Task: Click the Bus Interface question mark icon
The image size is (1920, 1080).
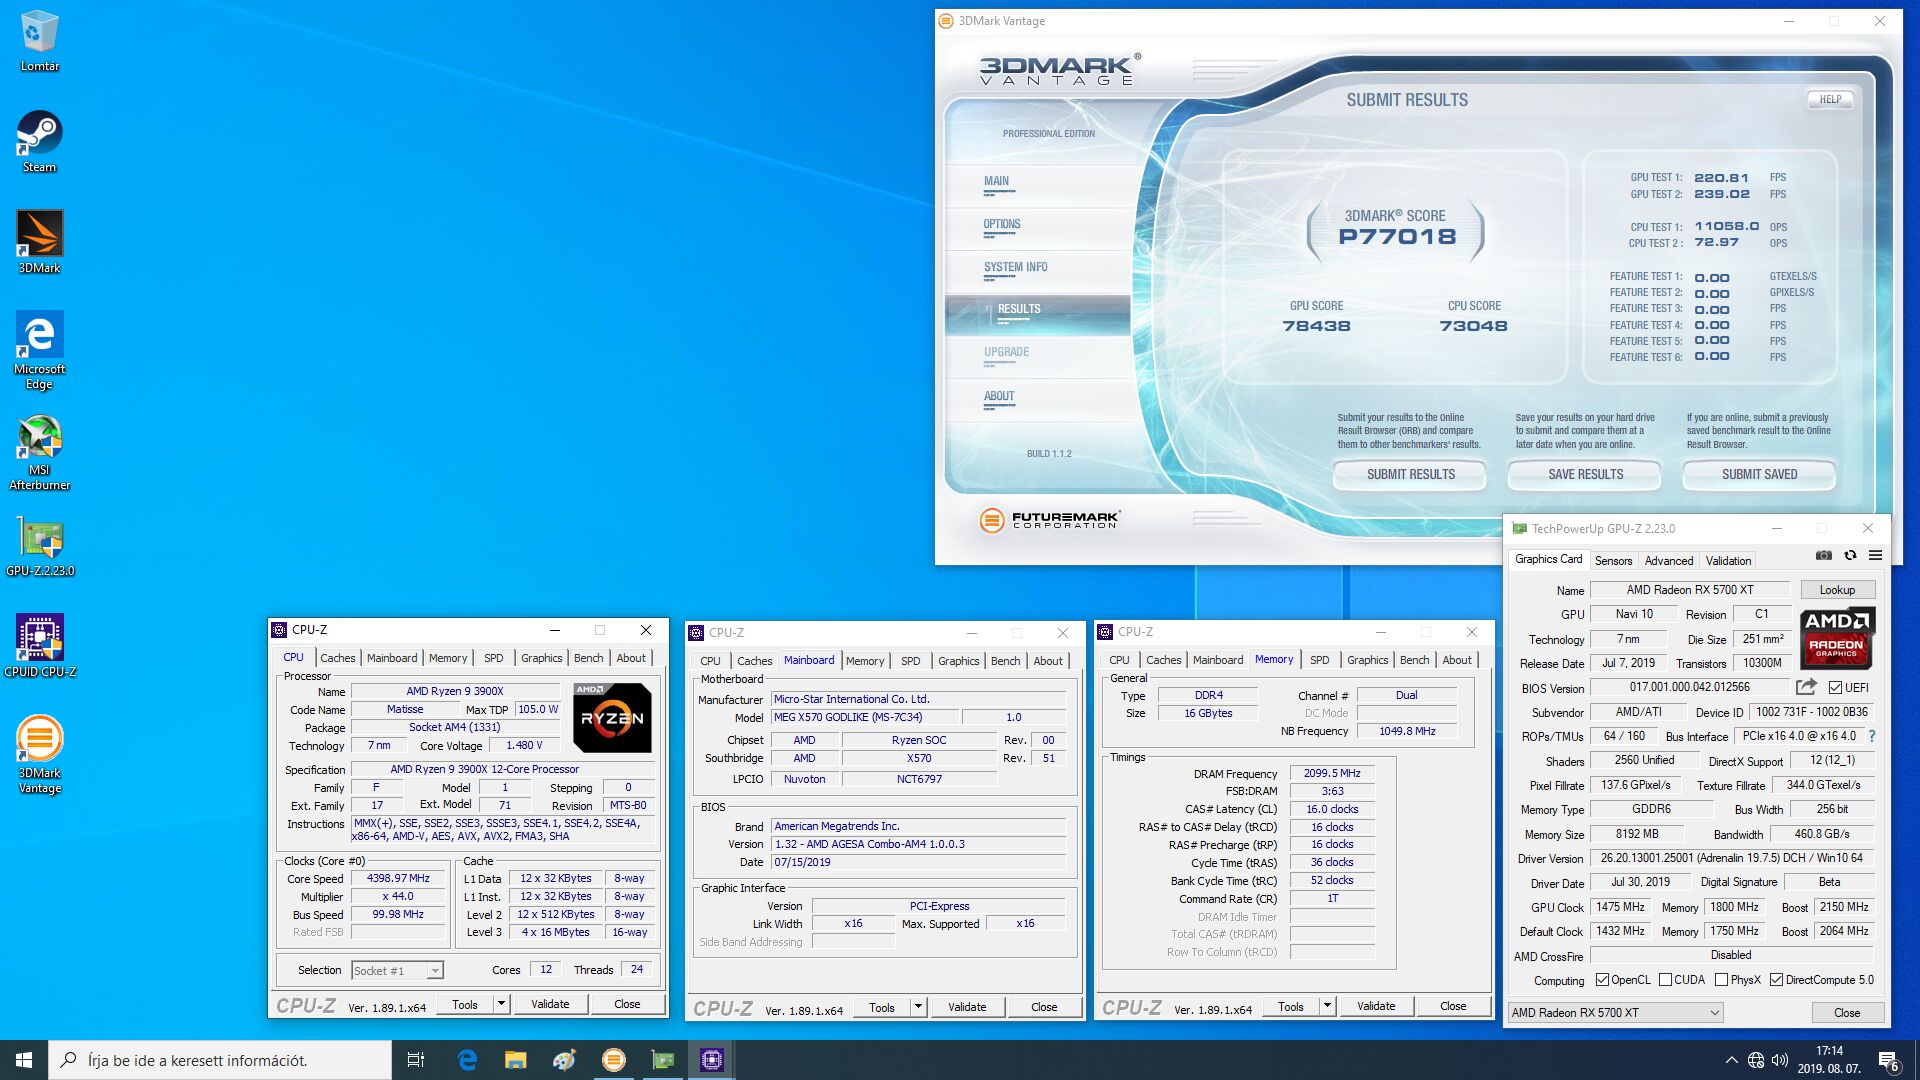Action: coord(1871,736)
